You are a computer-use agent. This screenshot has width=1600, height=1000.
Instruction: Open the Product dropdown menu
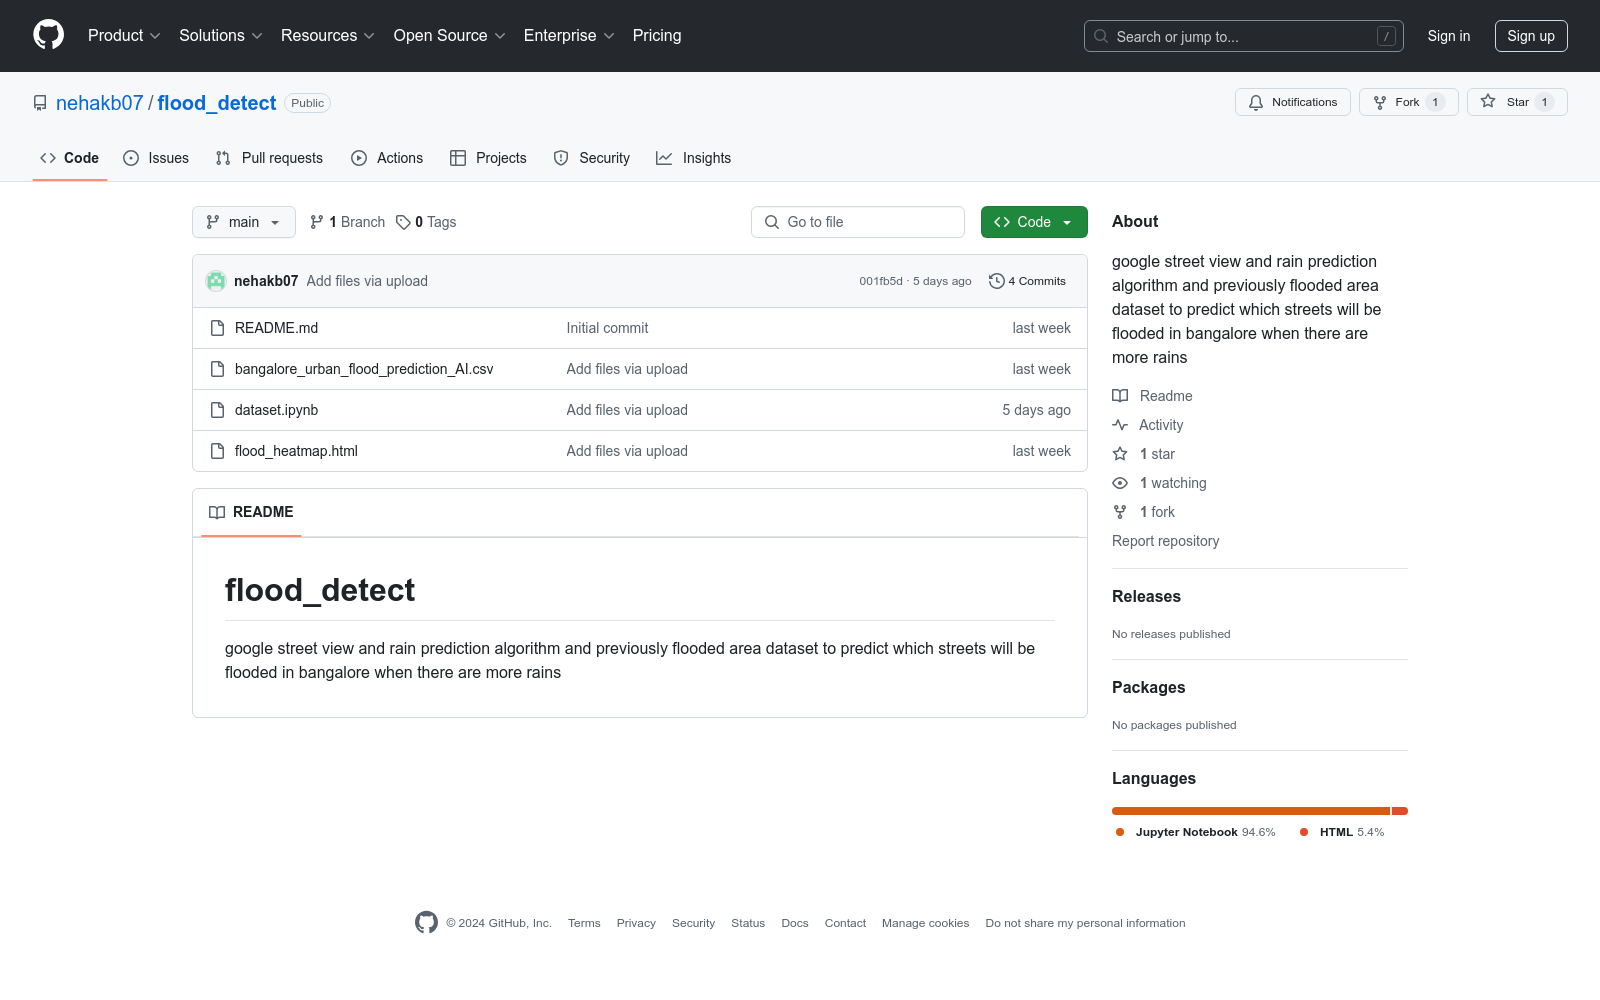(124, 36)
